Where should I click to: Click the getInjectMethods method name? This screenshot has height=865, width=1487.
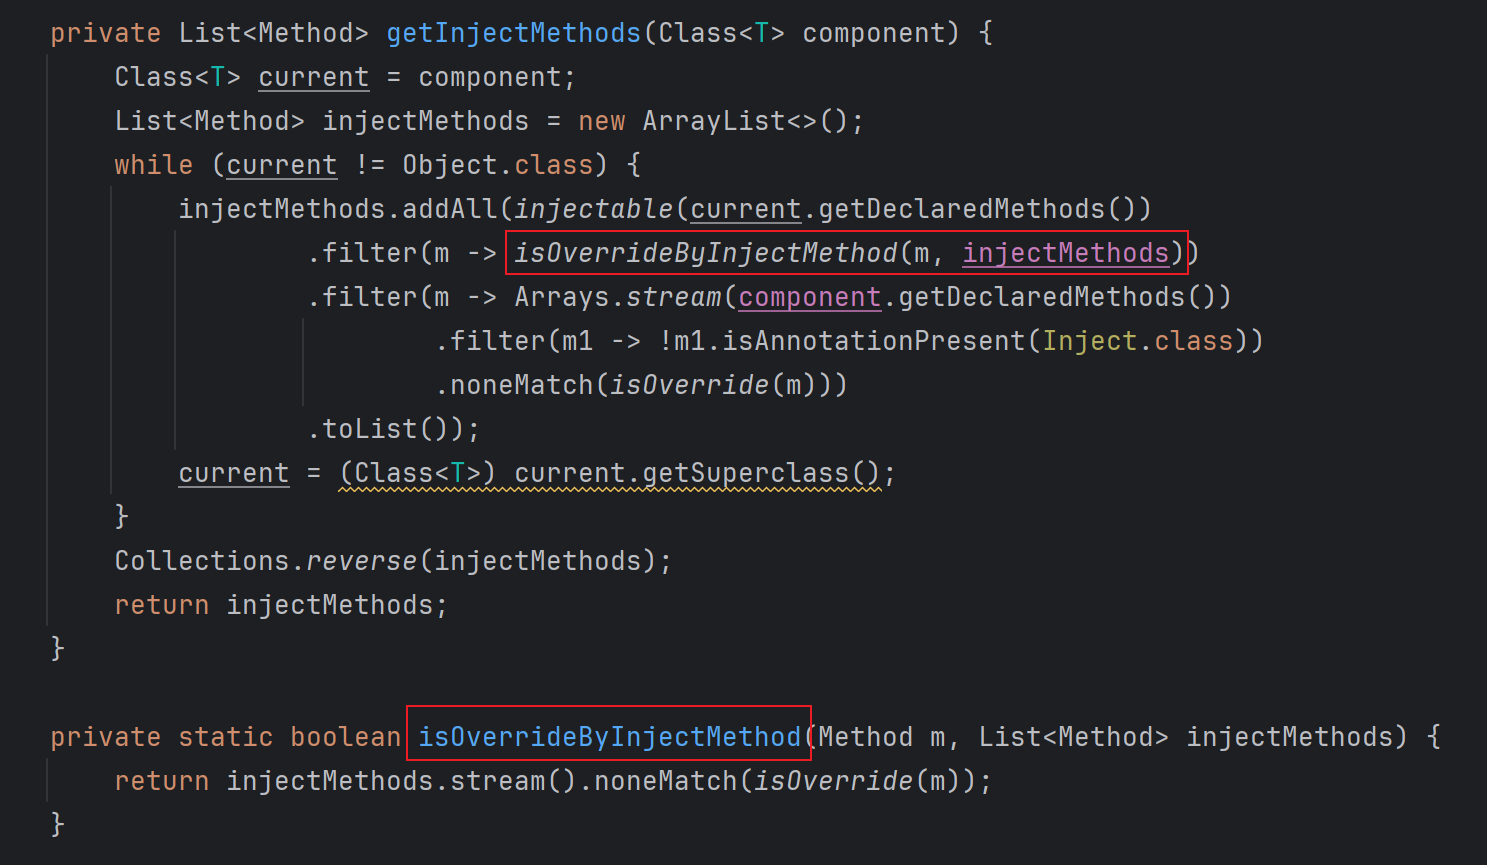click(x=513, y=33)
